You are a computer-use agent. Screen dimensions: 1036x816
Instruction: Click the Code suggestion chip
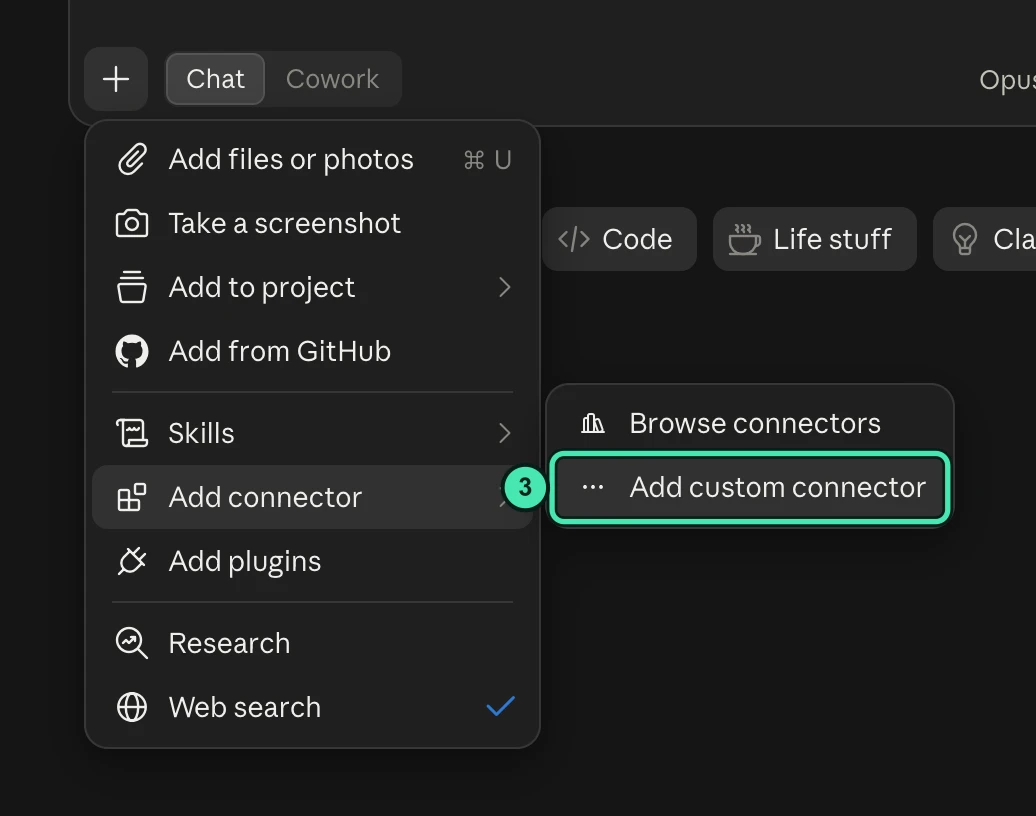coord(619,239)
